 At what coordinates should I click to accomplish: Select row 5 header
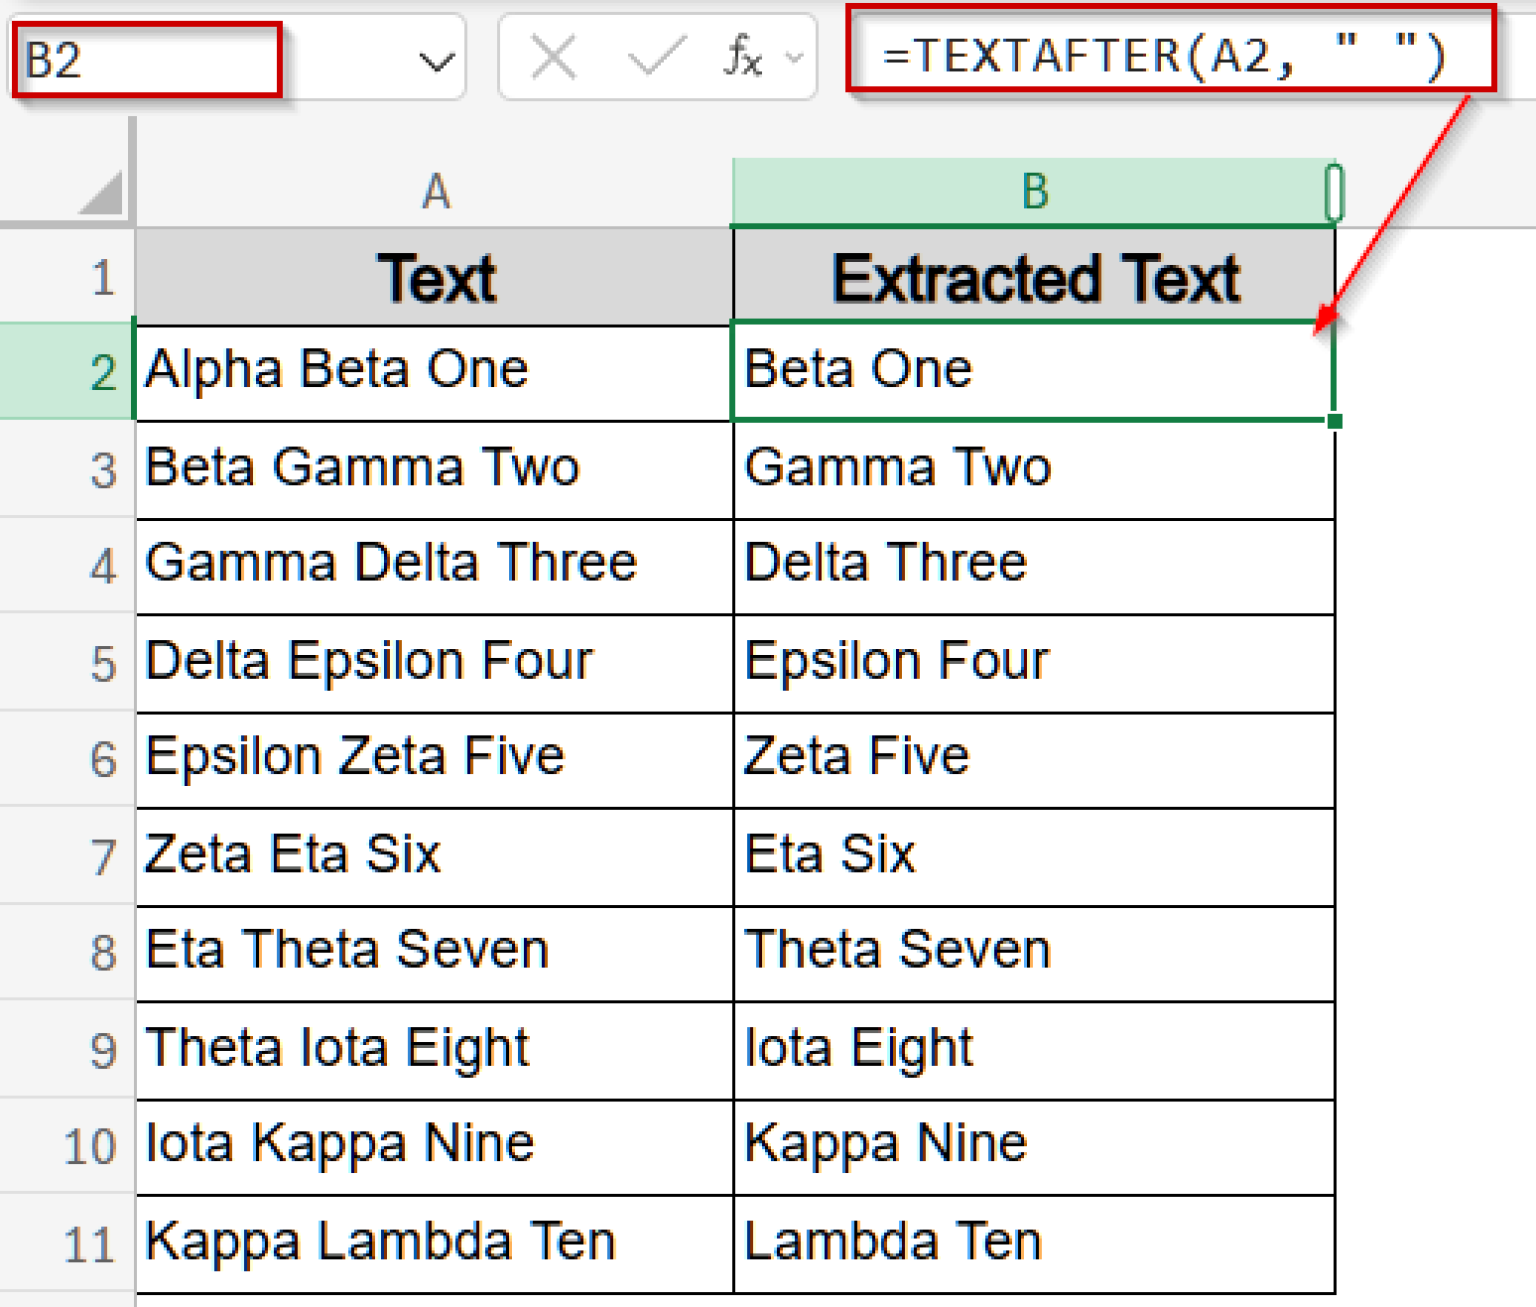tap(99, 662)
